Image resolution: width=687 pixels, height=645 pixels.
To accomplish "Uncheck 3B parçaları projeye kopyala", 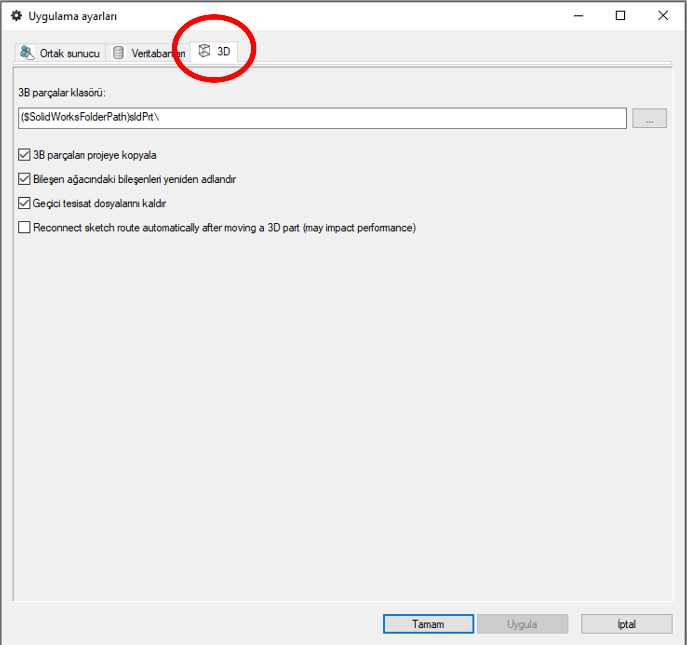I will coord(24,155).
